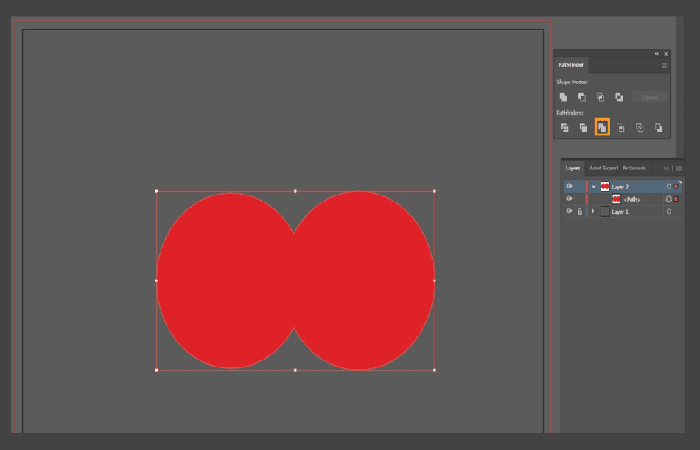Click top-left bounding box handle
This screenshot has height=450, width=700.
click(x=156, y=191)
